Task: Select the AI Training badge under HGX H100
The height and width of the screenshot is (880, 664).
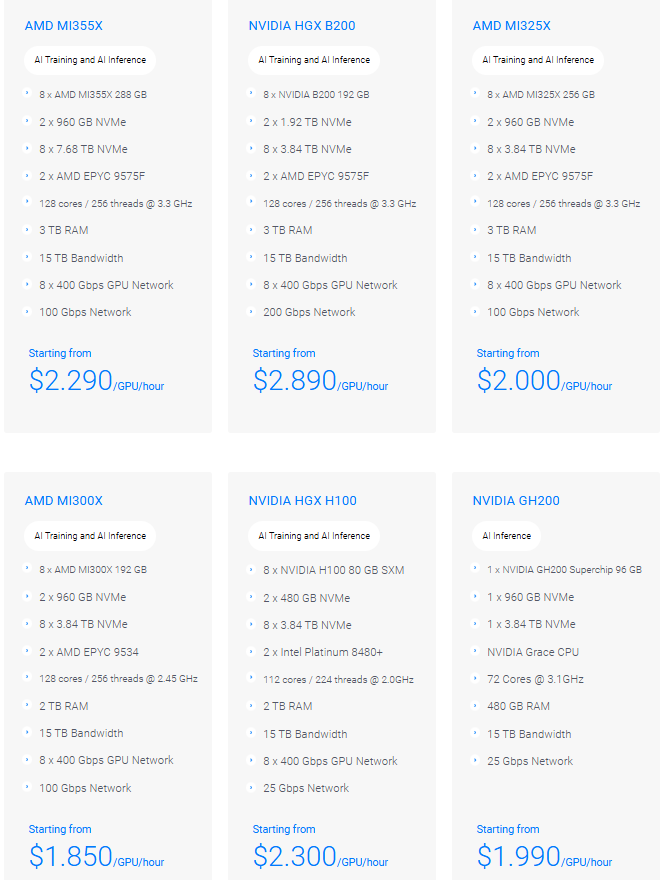Action: click(x=314, y=536)
